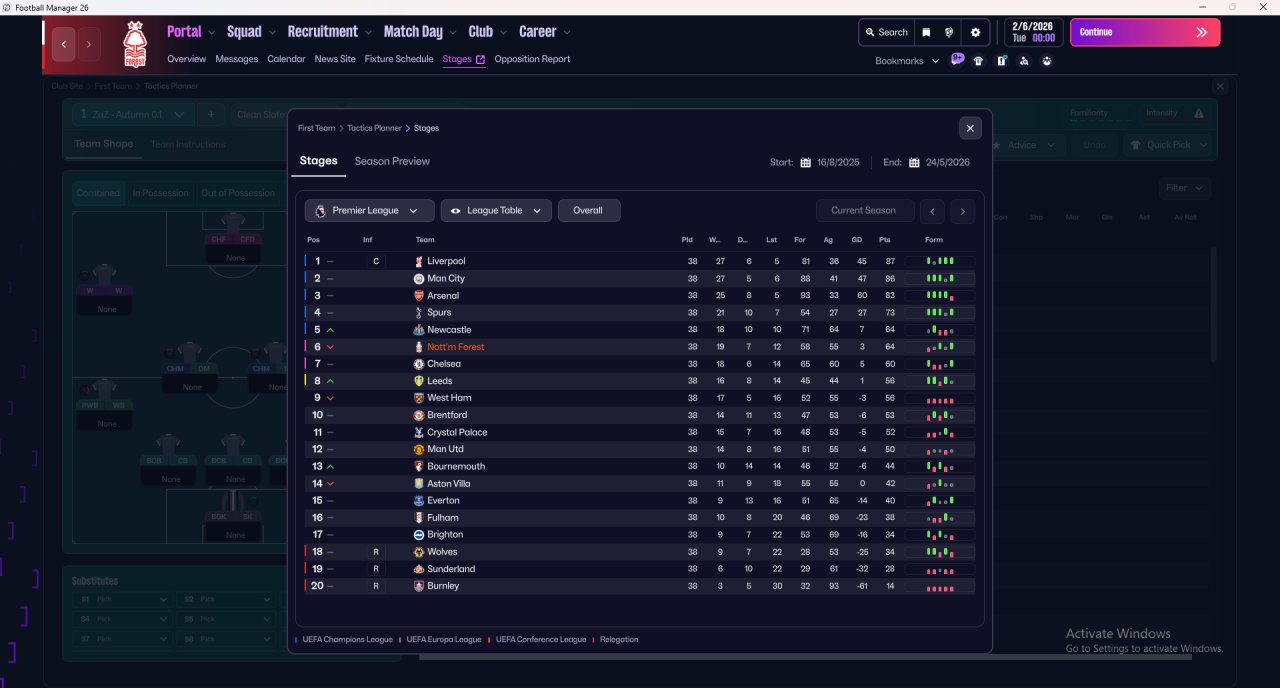The width and height of the screenshot is (1280, 688).
Task: Open the settings gear icon
Action: tap(976, 32)
